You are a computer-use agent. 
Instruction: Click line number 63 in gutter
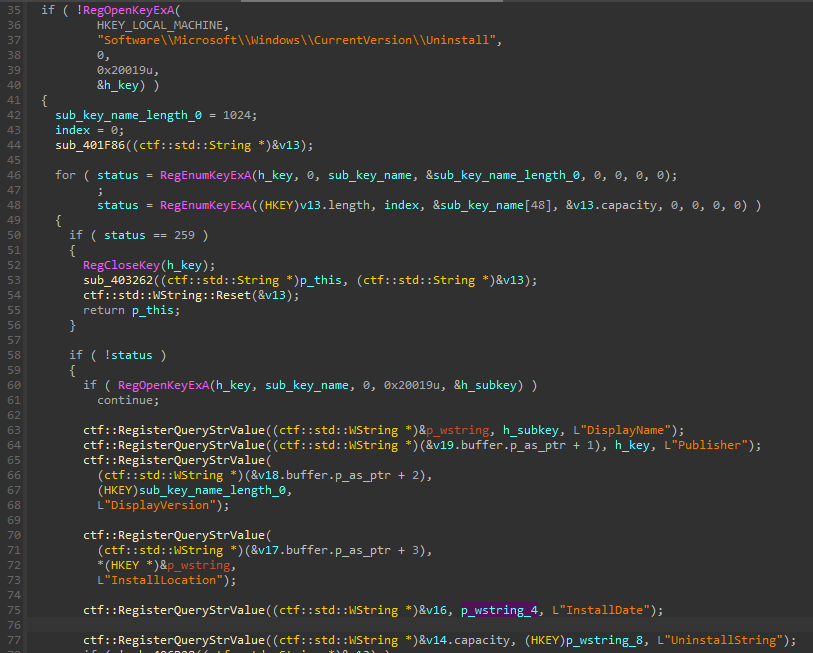pos(14,430)
